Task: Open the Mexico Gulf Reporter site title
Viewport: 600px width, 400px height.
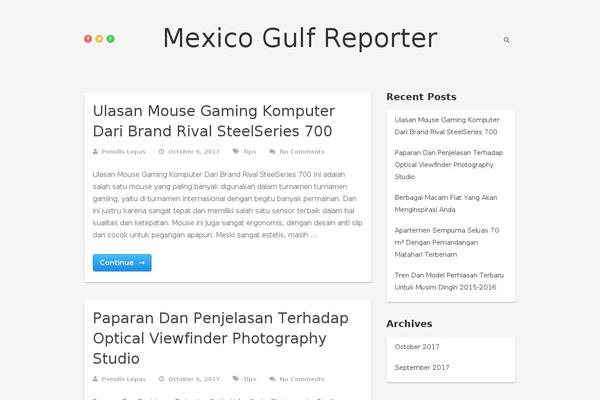Action: (300, 38)
